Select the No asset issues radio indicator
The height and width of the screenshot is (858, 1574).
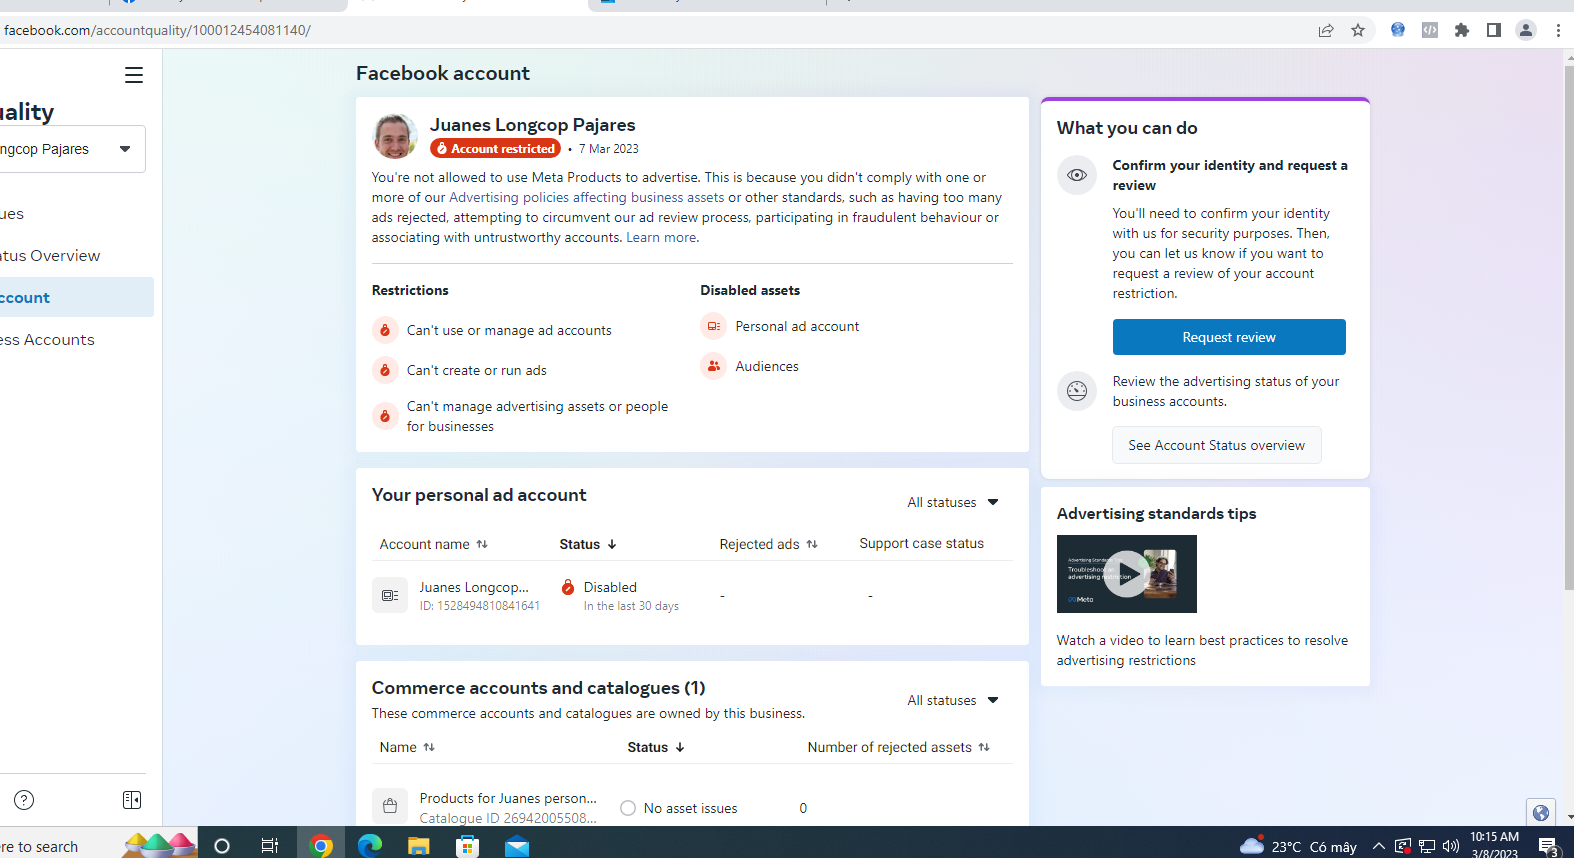tap(628, 808)
